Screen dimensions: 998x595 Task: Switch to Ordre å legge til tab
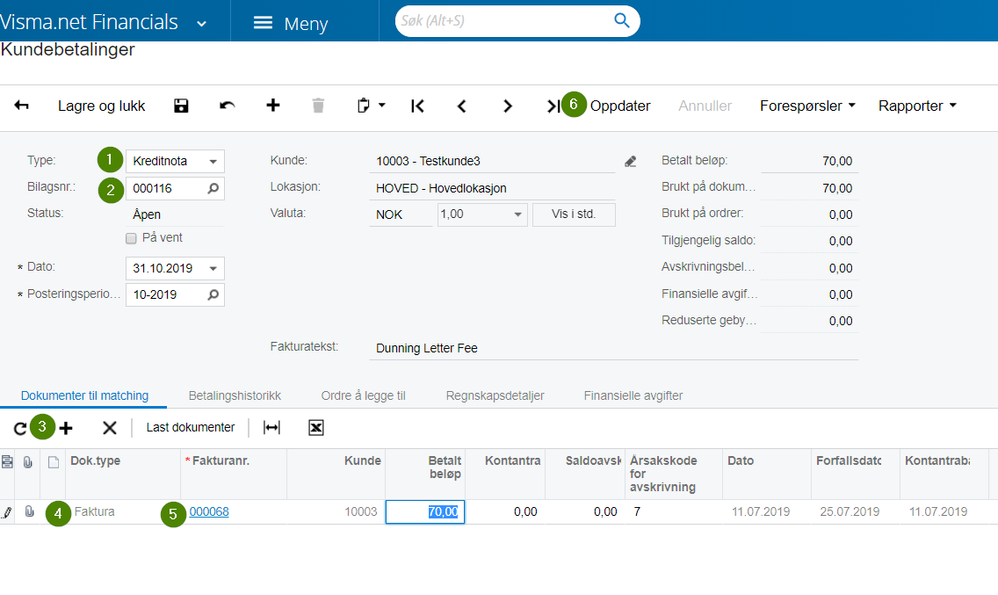[363, 396]
